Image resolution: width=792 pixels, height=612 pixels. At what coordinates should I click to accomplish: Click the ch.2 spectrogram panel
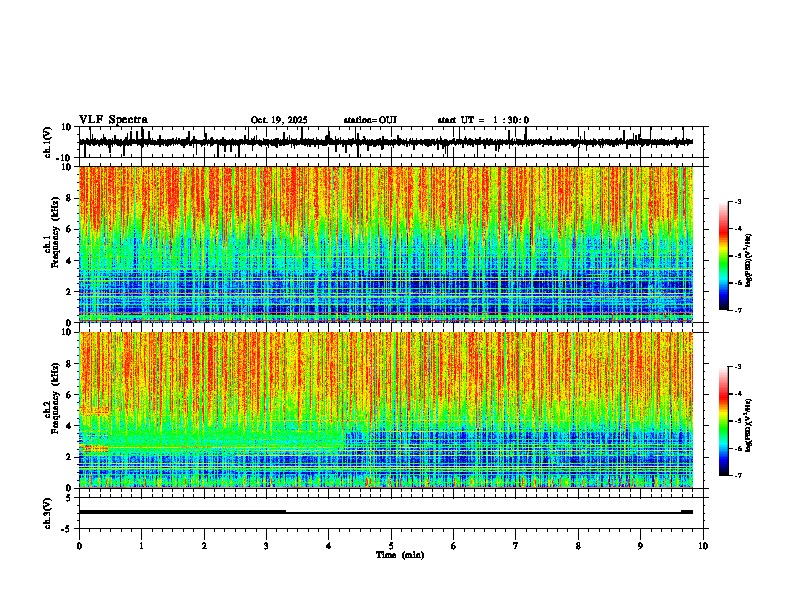click(386, 410)
